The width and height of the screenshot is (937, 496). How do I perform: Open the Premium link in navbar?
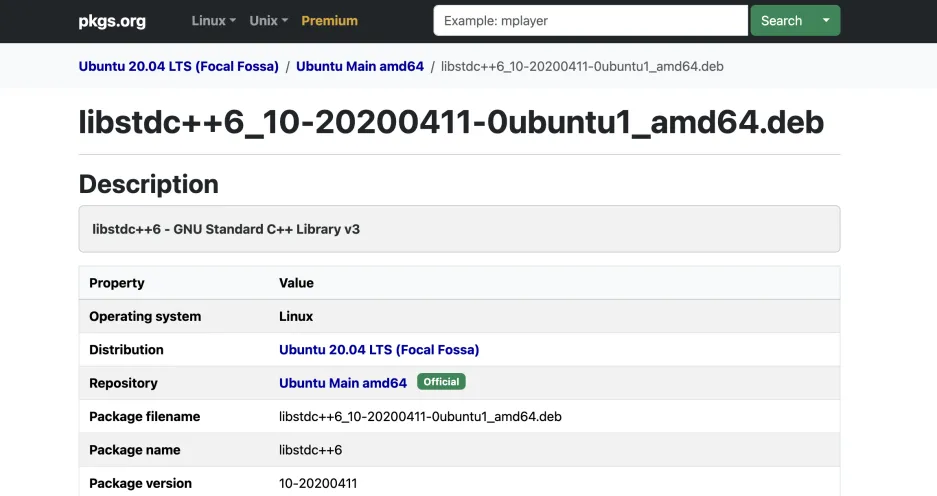coord(329,20)
